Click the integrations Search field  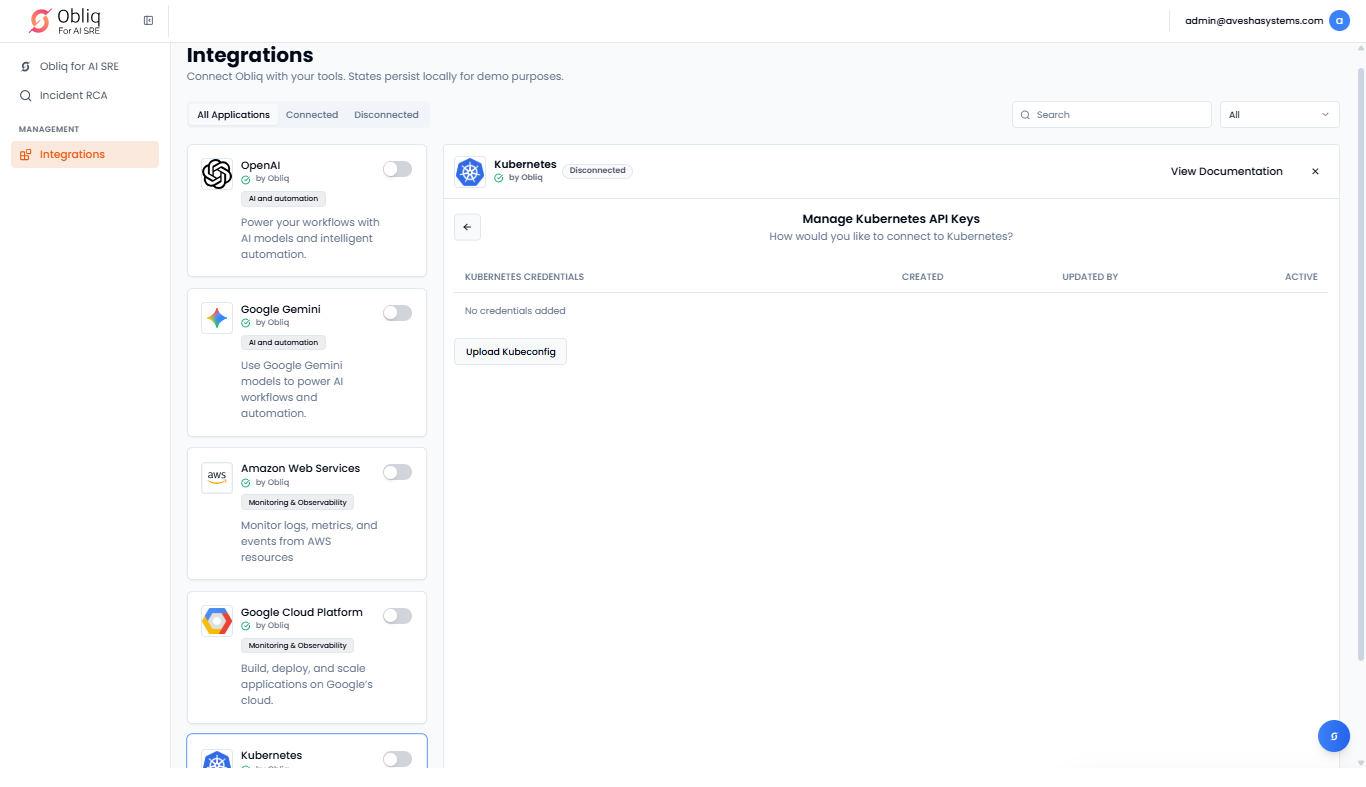coord(1111,115)
